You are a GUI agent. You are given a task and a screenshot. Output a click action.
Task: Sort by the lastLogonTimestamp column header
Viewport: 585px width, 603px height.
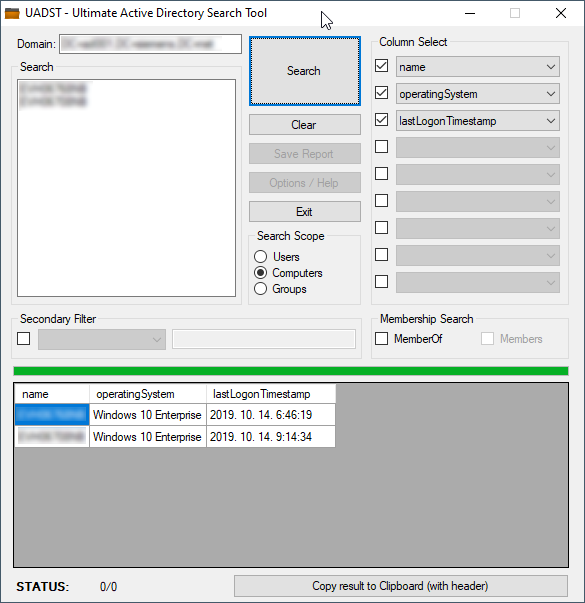click(x=271, y=394)
